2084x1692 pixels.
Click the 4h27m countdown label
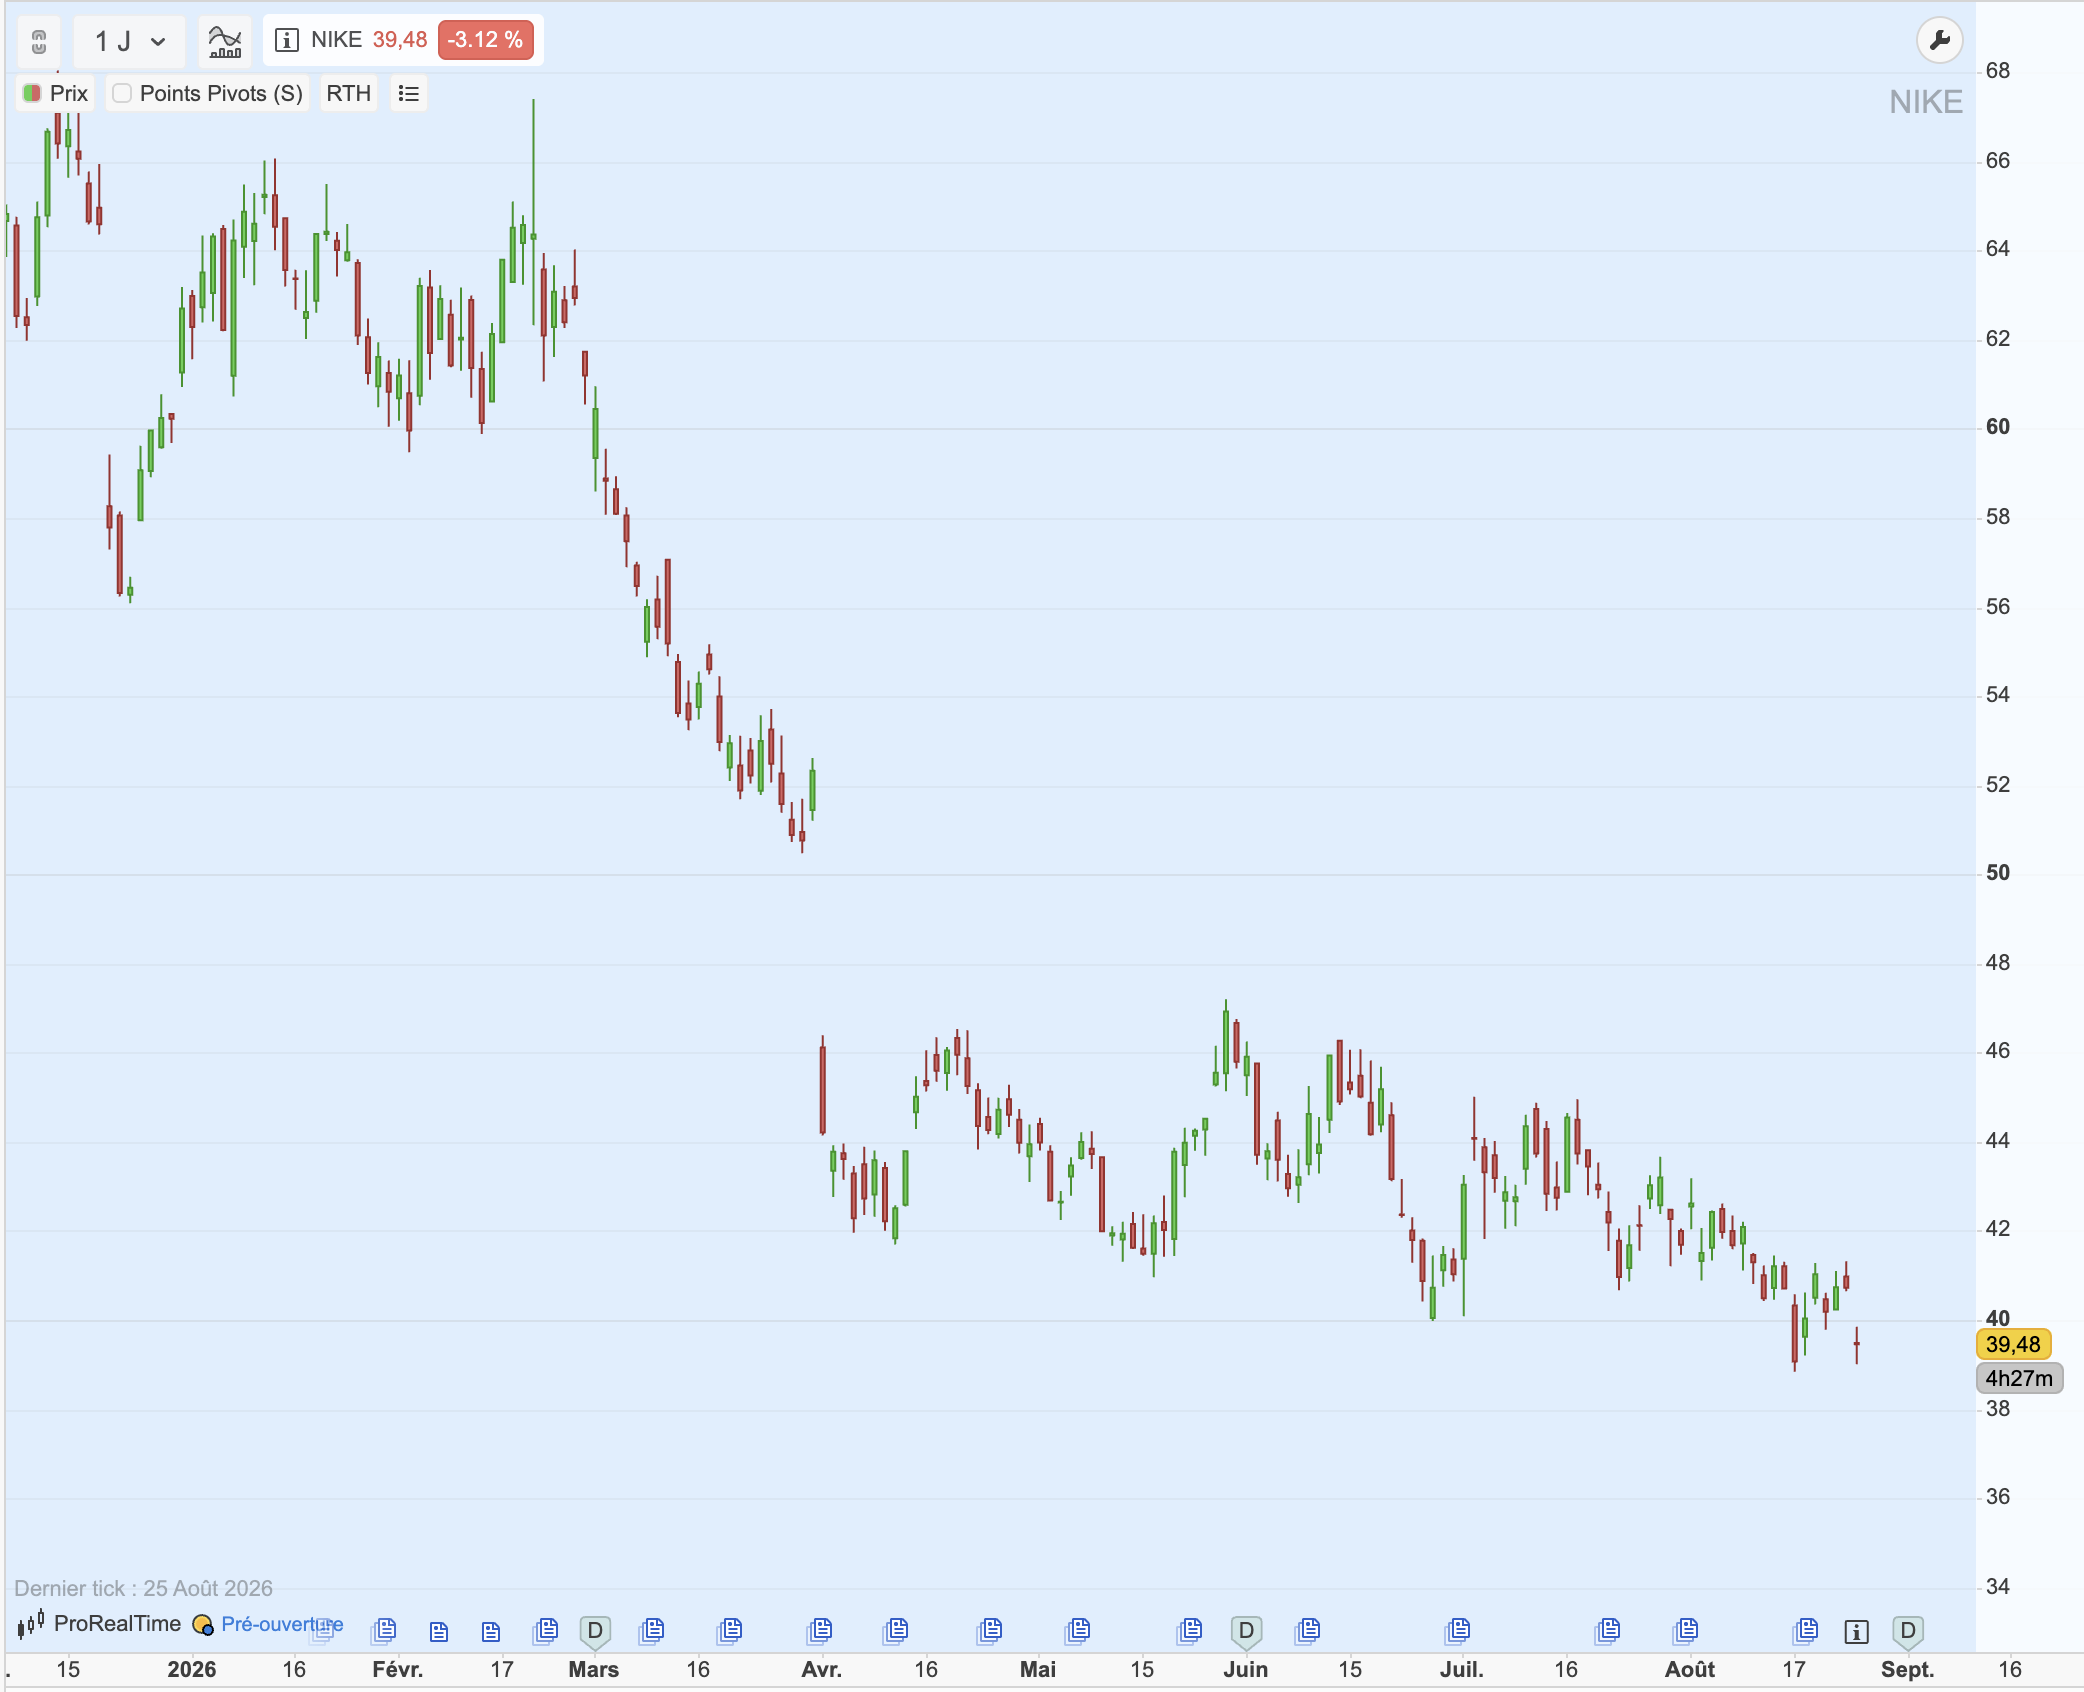(2019, 1378)
